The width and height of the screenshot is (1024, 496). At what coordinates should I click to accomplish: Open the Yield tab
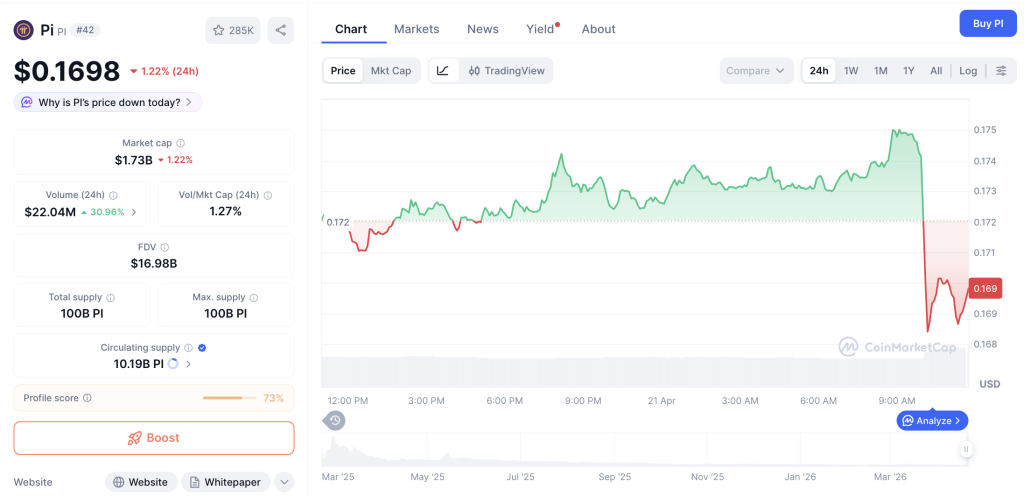[x=540, y=29]
